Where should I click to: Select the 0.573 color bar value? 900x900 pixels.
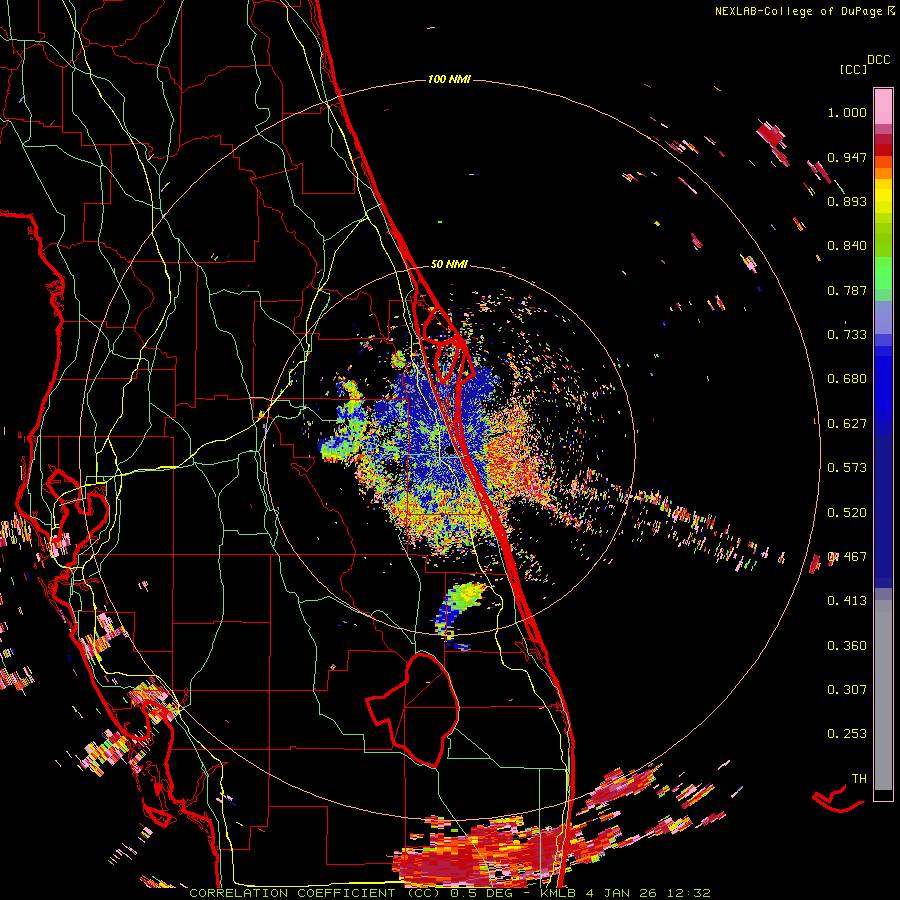[x=847, y=468]
